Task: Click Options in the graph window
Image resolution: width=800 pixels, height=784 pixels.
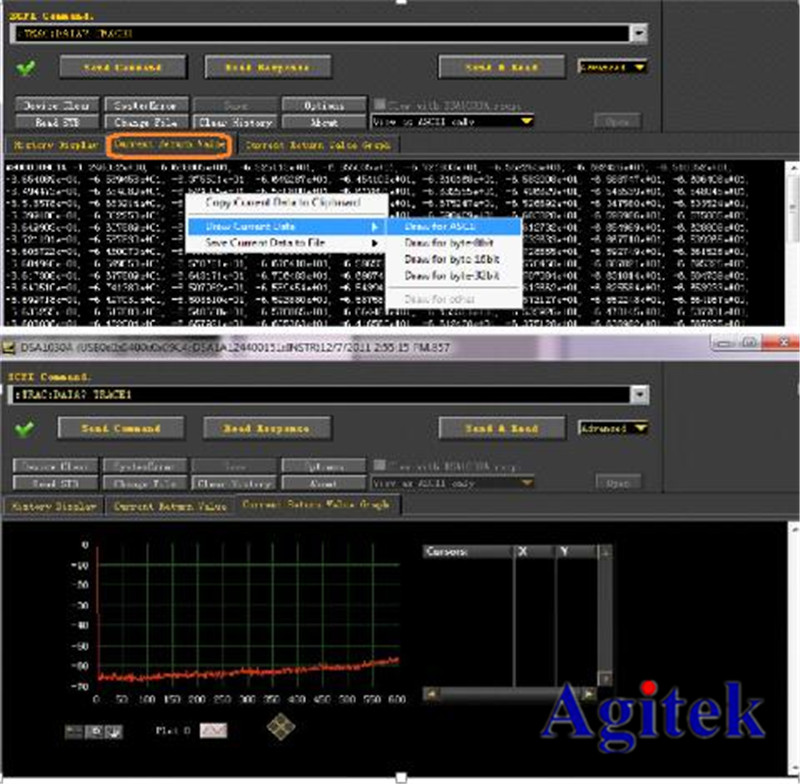Action: pos(323,466)
